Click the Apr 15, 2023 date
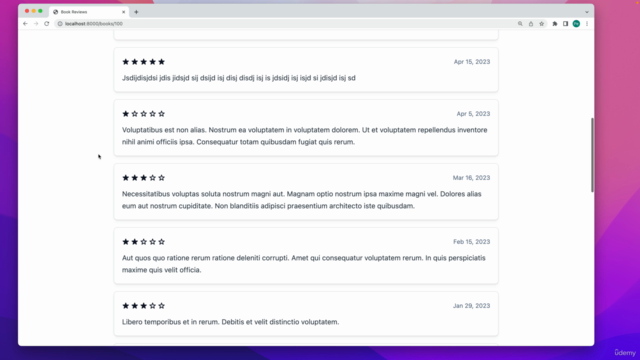 472,62
